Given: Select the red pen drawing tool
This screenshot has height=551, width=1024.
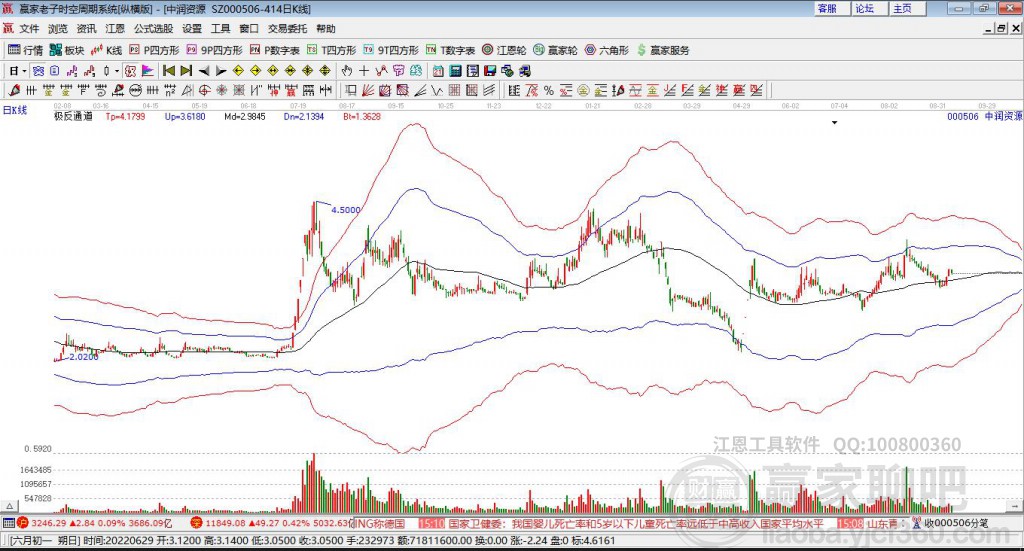Looking at the screenshot, I should pyautogui.click(x=14, y=90).
